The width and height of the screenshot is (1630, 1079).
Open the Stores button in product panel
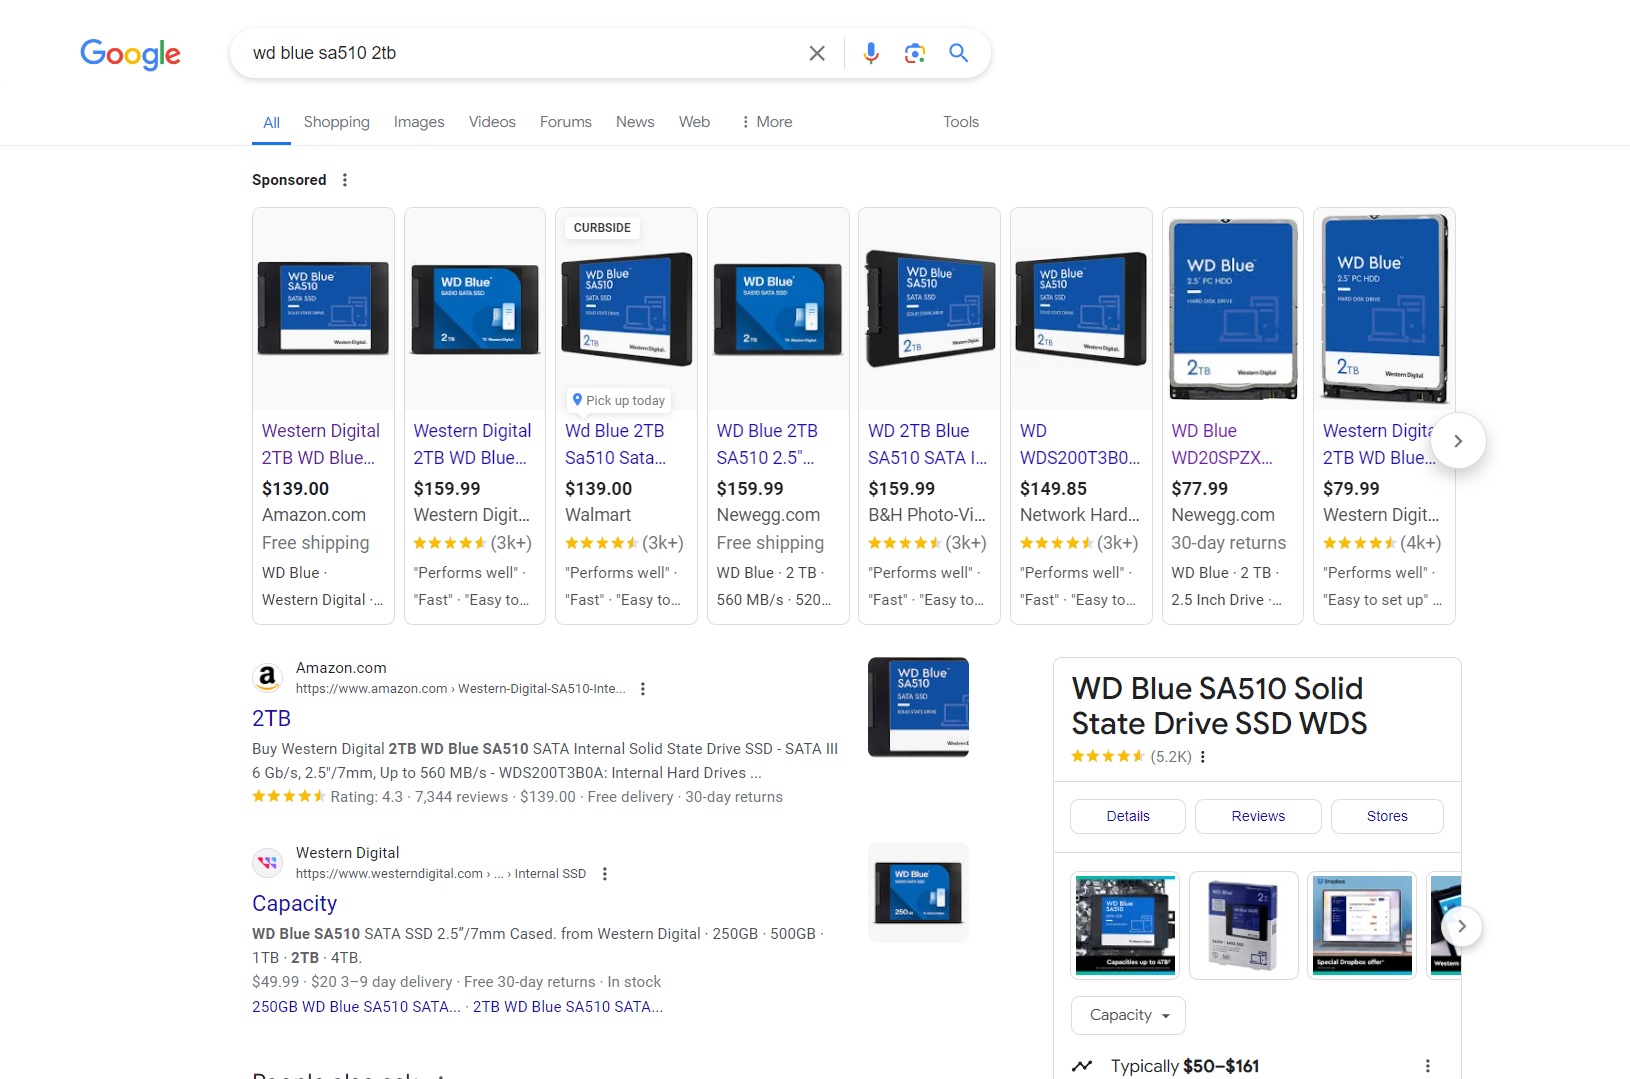point(1386,816)
